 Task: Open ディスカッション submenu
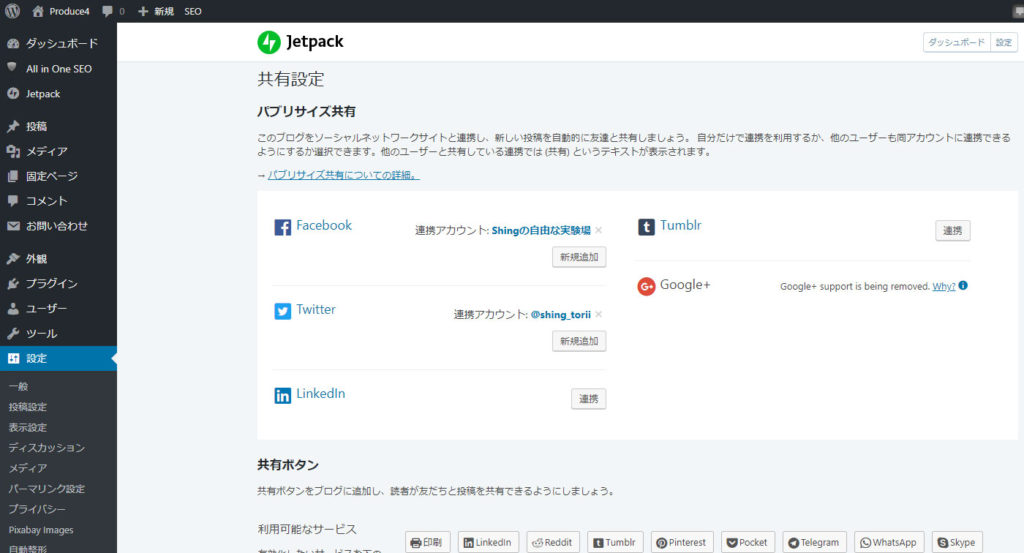(46, 447)
